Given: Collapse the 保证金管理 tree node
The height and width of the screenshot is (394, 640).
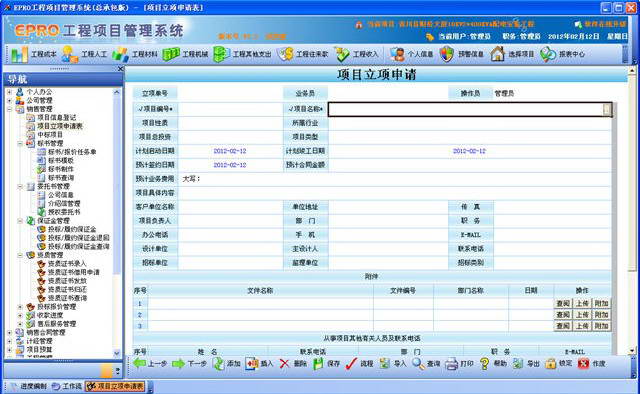Looking at the screenshot, I should pyautogui.click(x=20, y=220).
